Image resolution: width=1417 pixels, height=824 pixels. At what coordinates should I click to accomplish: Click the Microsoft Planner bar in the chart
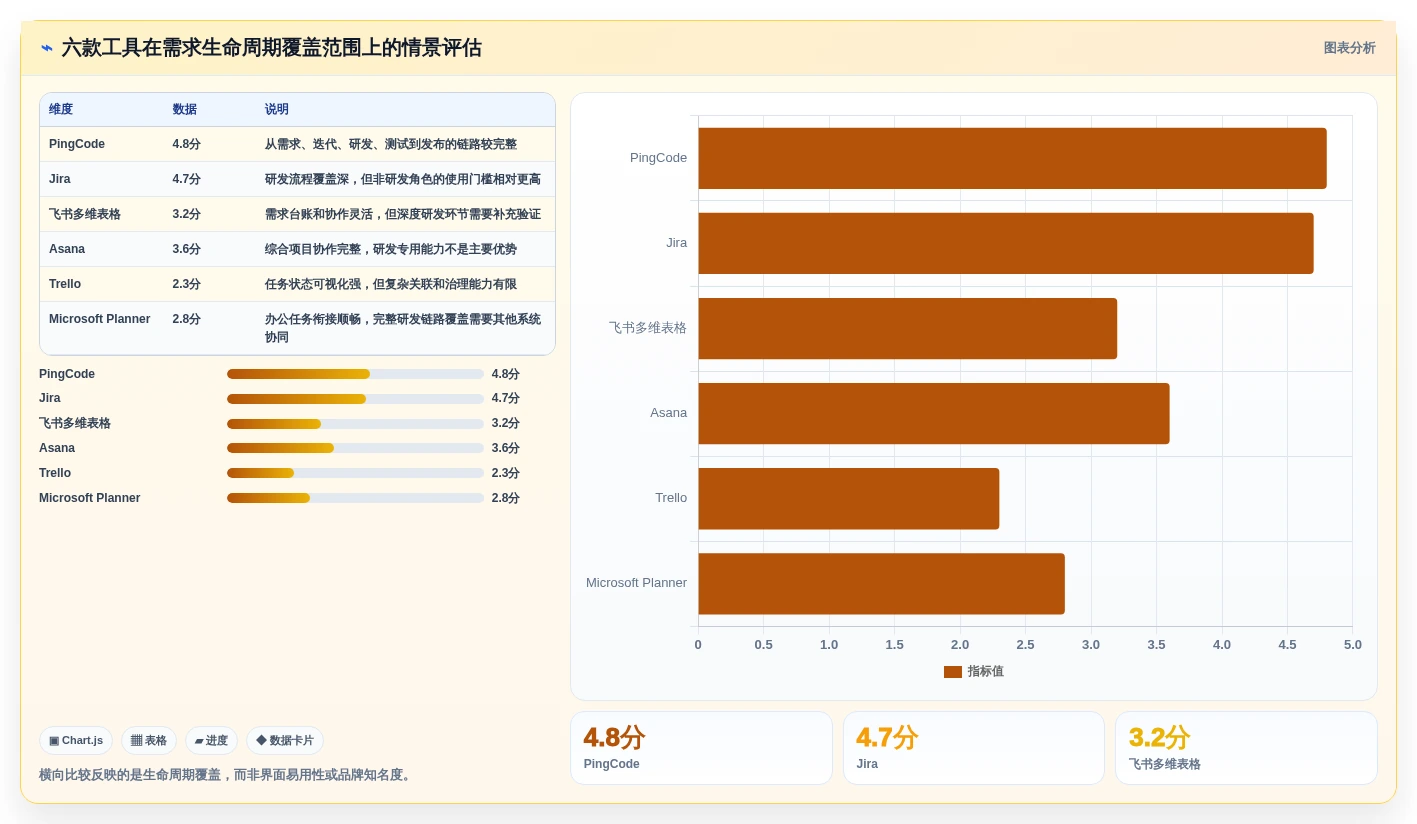[881, 583]
